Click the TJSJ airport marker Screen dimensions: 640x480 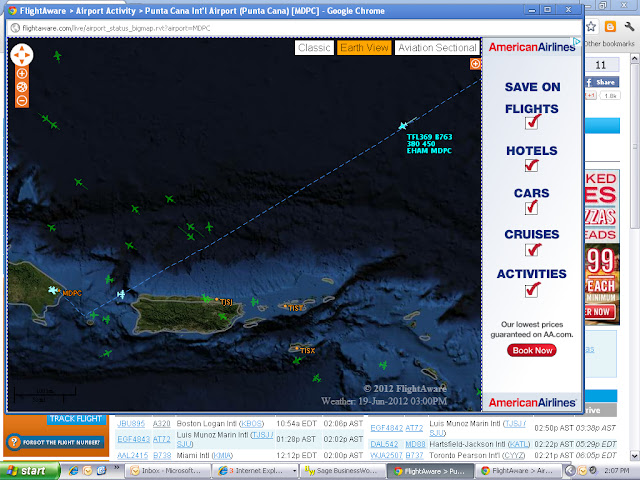[217, 299]
